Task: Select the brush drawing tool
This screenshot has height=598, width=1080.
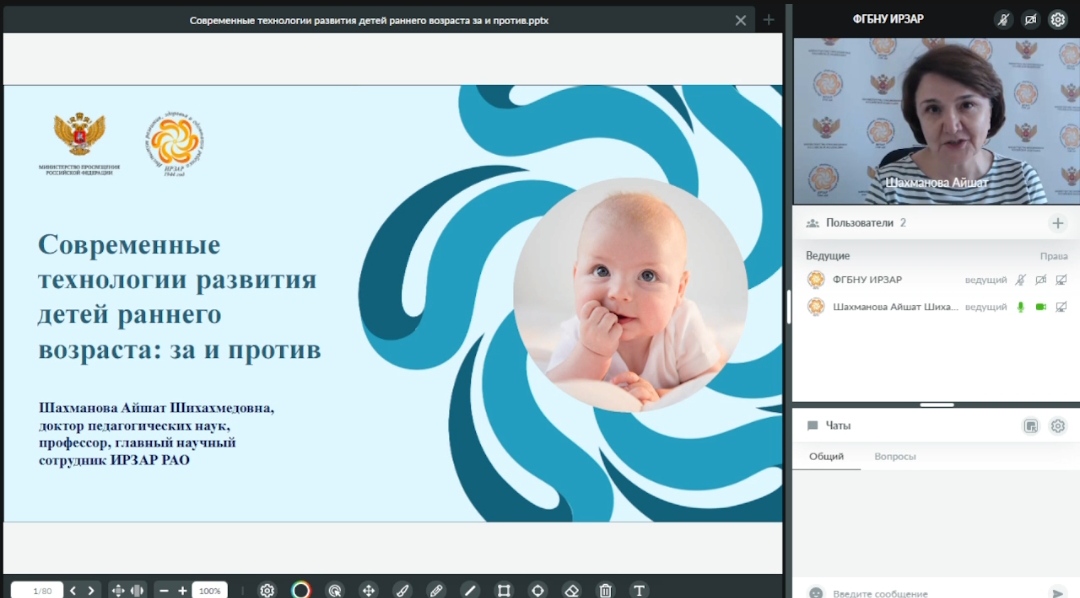Action: [402, 590]
